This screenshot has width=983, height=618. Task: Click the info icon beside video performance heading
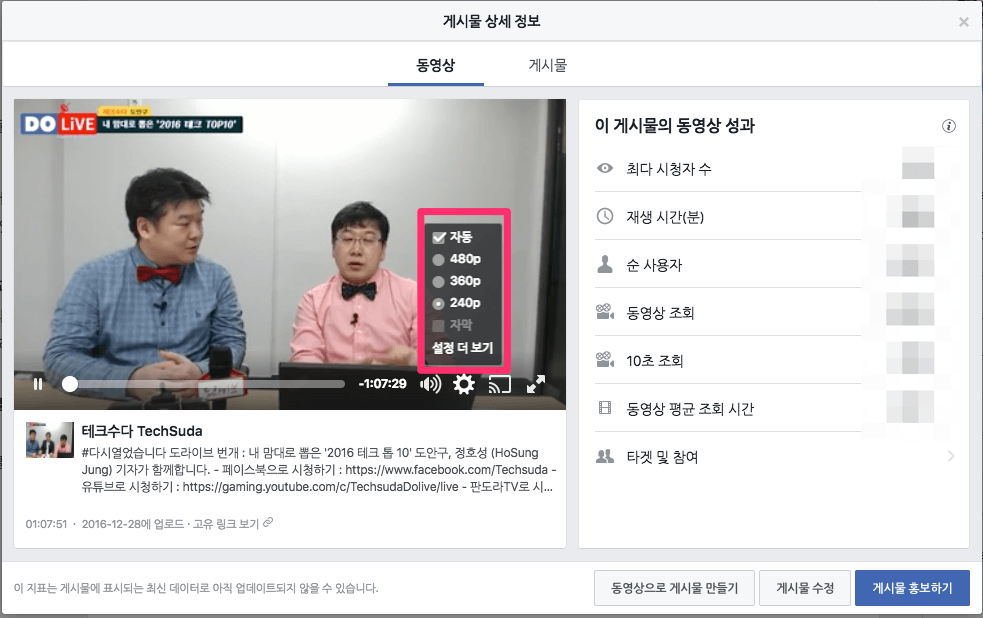(x=949, y=126)
